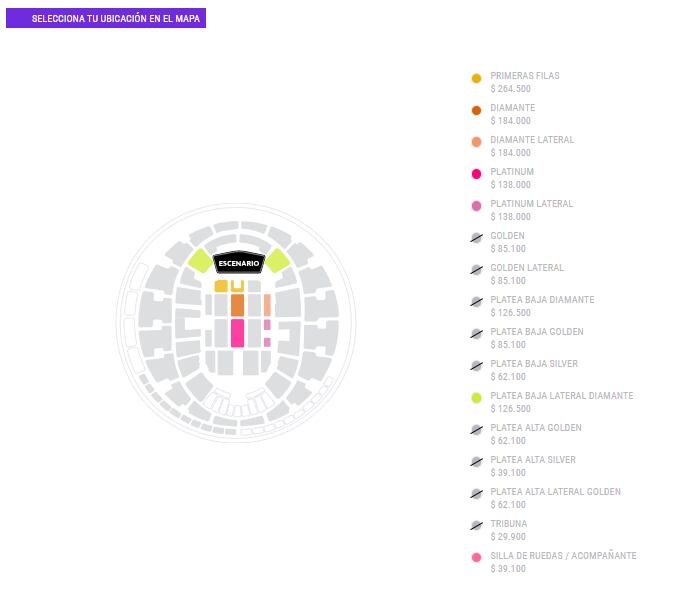Select the Platinum pink legend dot
The width and height of the screenshot is (681, 601).
click(476, 174)
